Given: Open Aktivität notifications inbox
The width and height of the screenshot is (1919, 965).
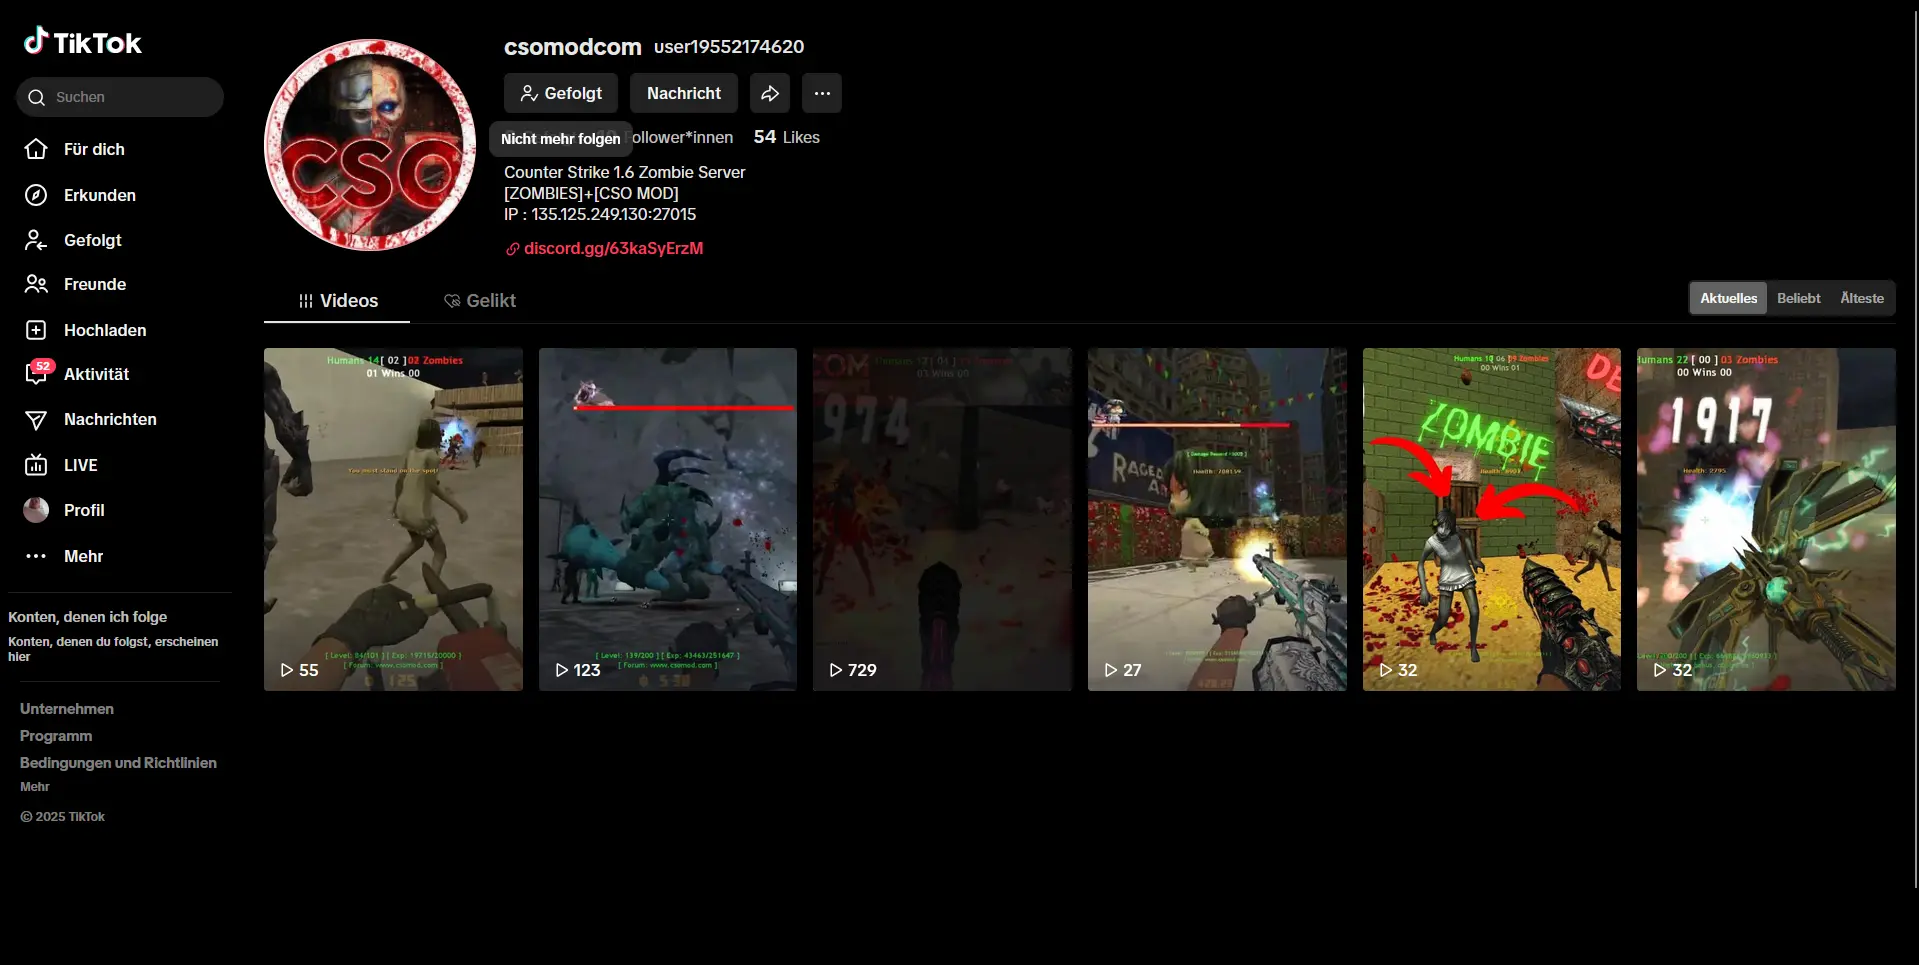Looking at the screenshot, I should (96, 374).
